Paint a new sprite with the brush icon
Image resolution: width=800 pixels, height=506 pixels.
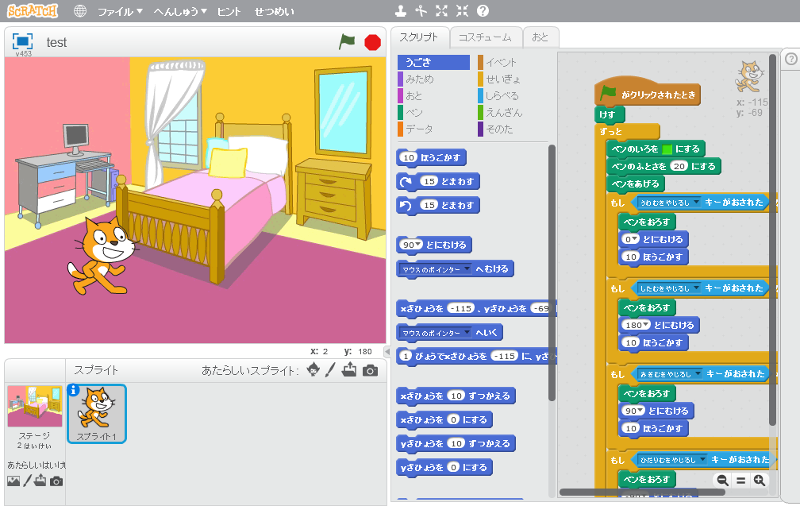point(330,370)
